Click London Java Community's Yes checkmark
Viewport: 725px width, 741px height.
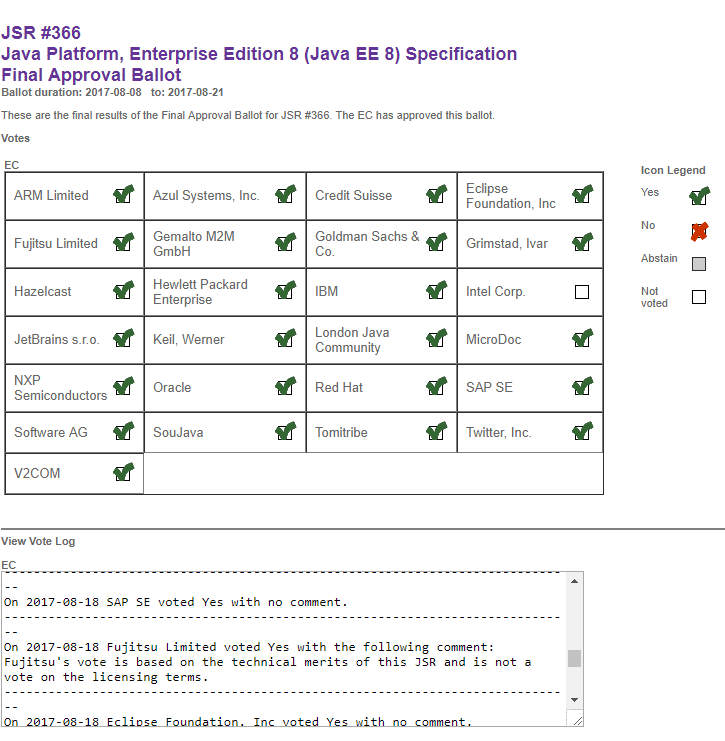coord(437,338)
